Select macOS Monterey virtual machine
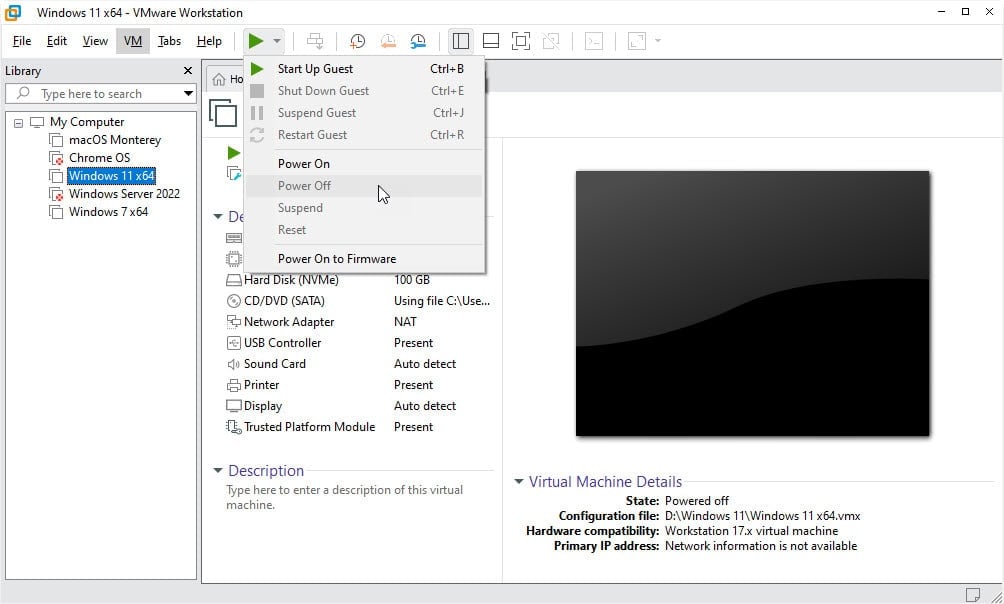Image resolution: width=1004 pixels, height=604 pixels. point(115,140)
